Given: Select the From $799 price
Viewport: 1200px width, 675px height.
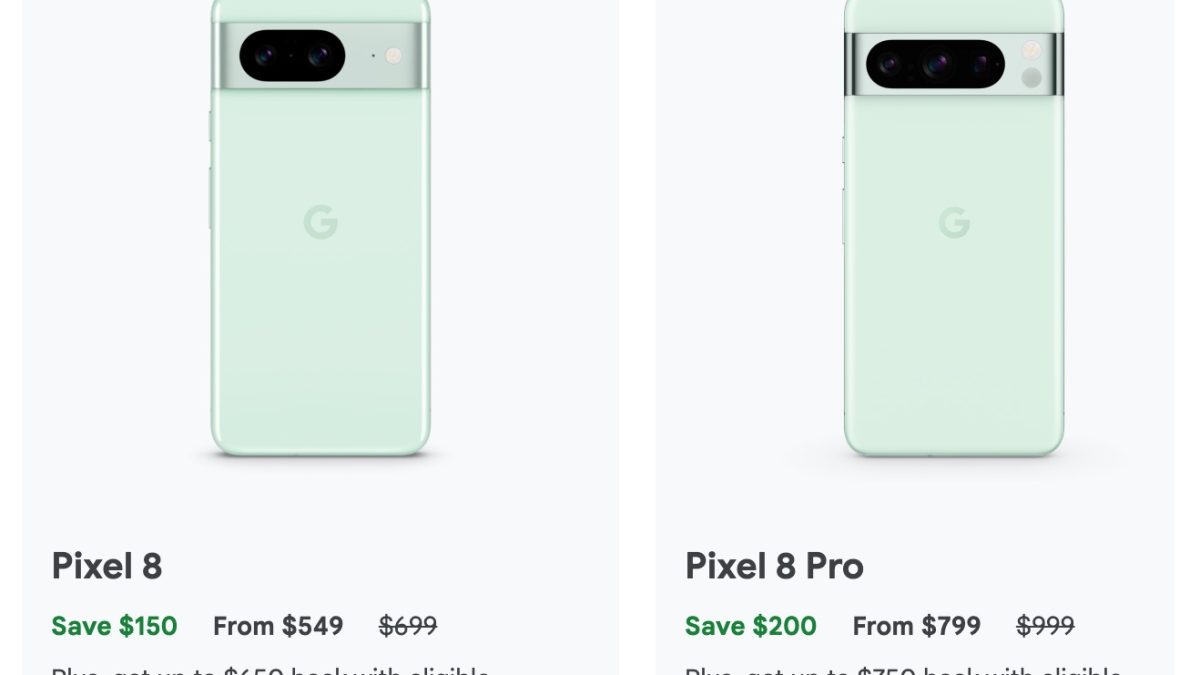Looking at the screenshot, I should 916,626.
